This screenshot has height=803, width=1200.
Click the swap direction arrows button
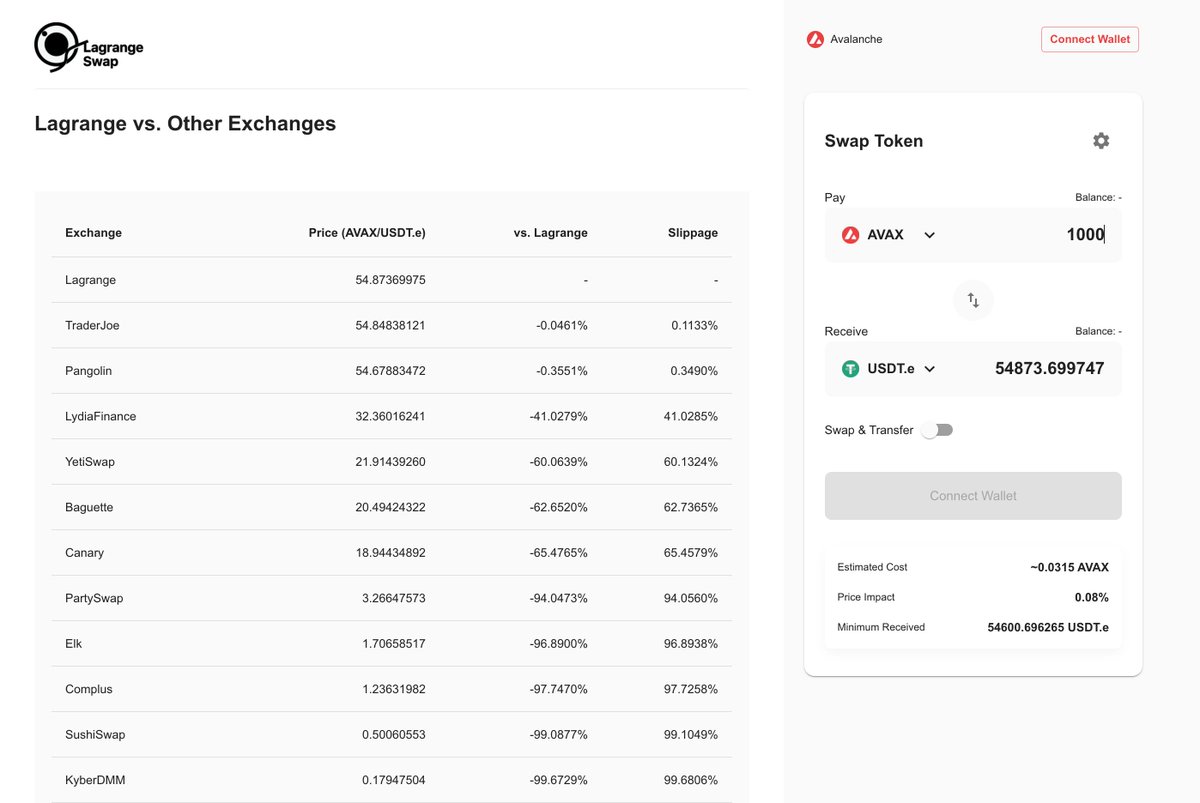tap(973, 300)
